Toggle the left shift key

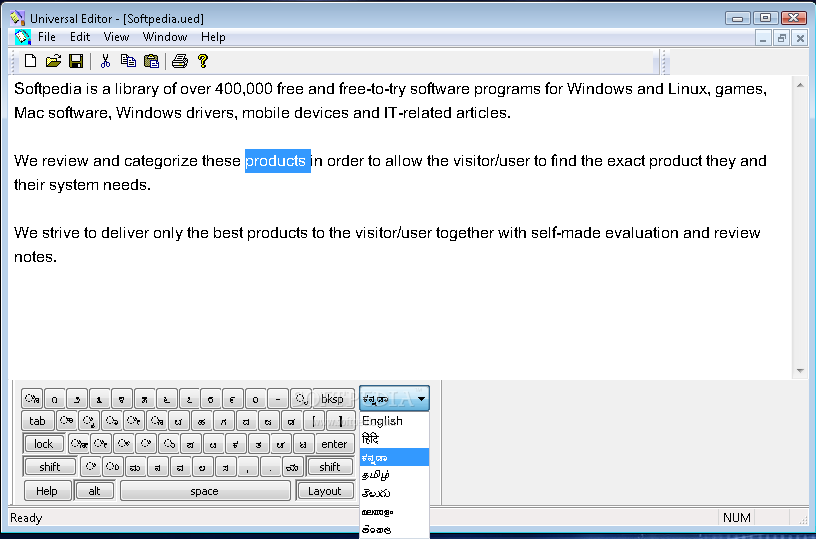(50, 467)
